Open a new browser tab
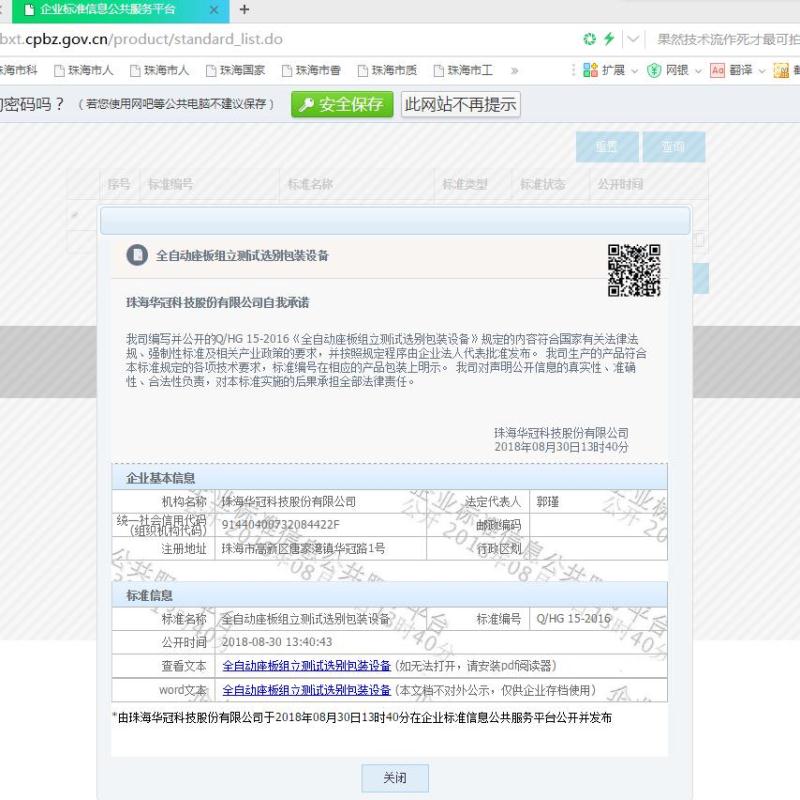Image resolution: width=800 pixels, height=800 pixels. 244,9
